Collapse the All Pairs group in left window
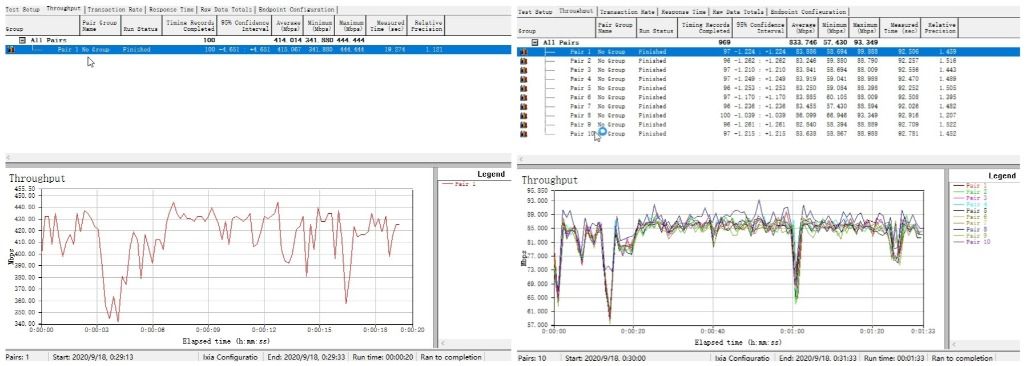 (22, 41)
